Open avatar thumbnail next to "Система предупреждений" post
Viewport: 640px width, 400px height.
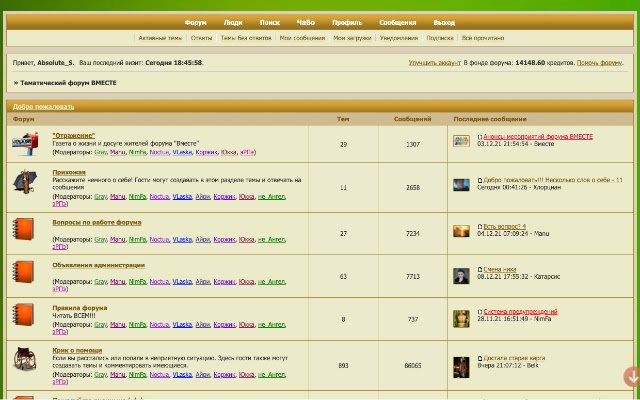tap(461, 318)
